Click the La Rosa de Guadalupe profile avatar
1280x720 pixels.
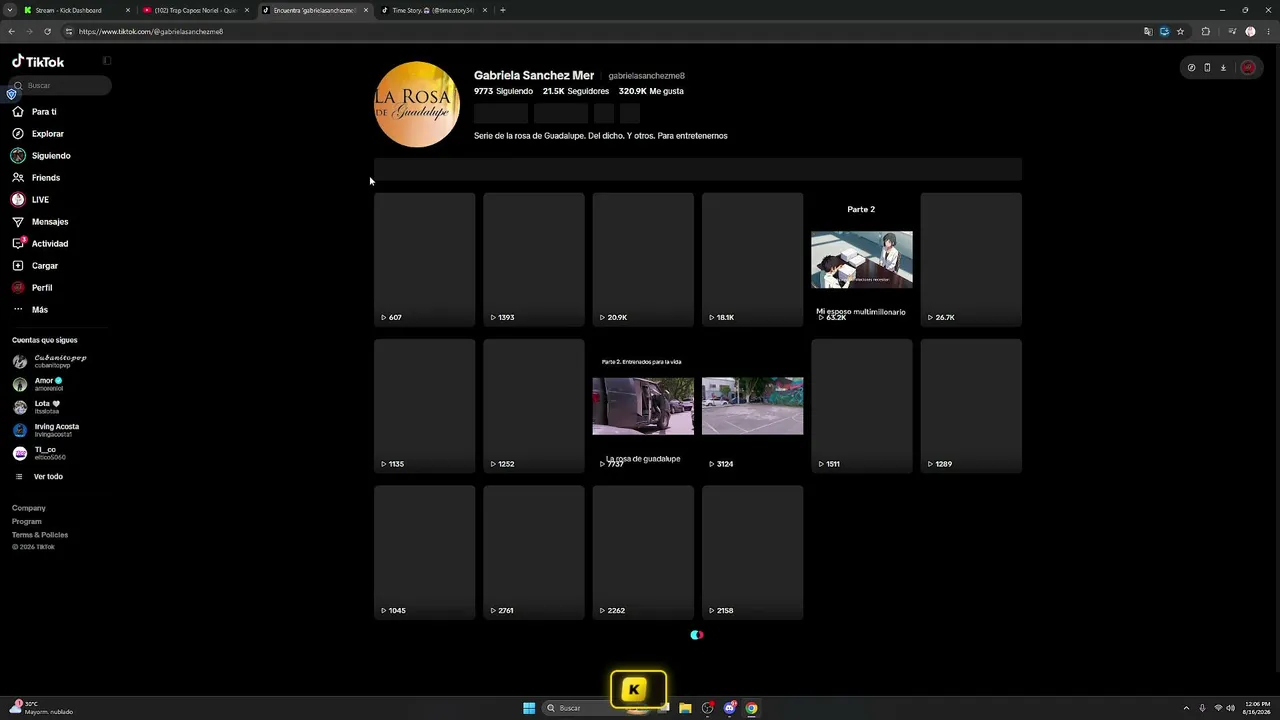tap(417, 105)
